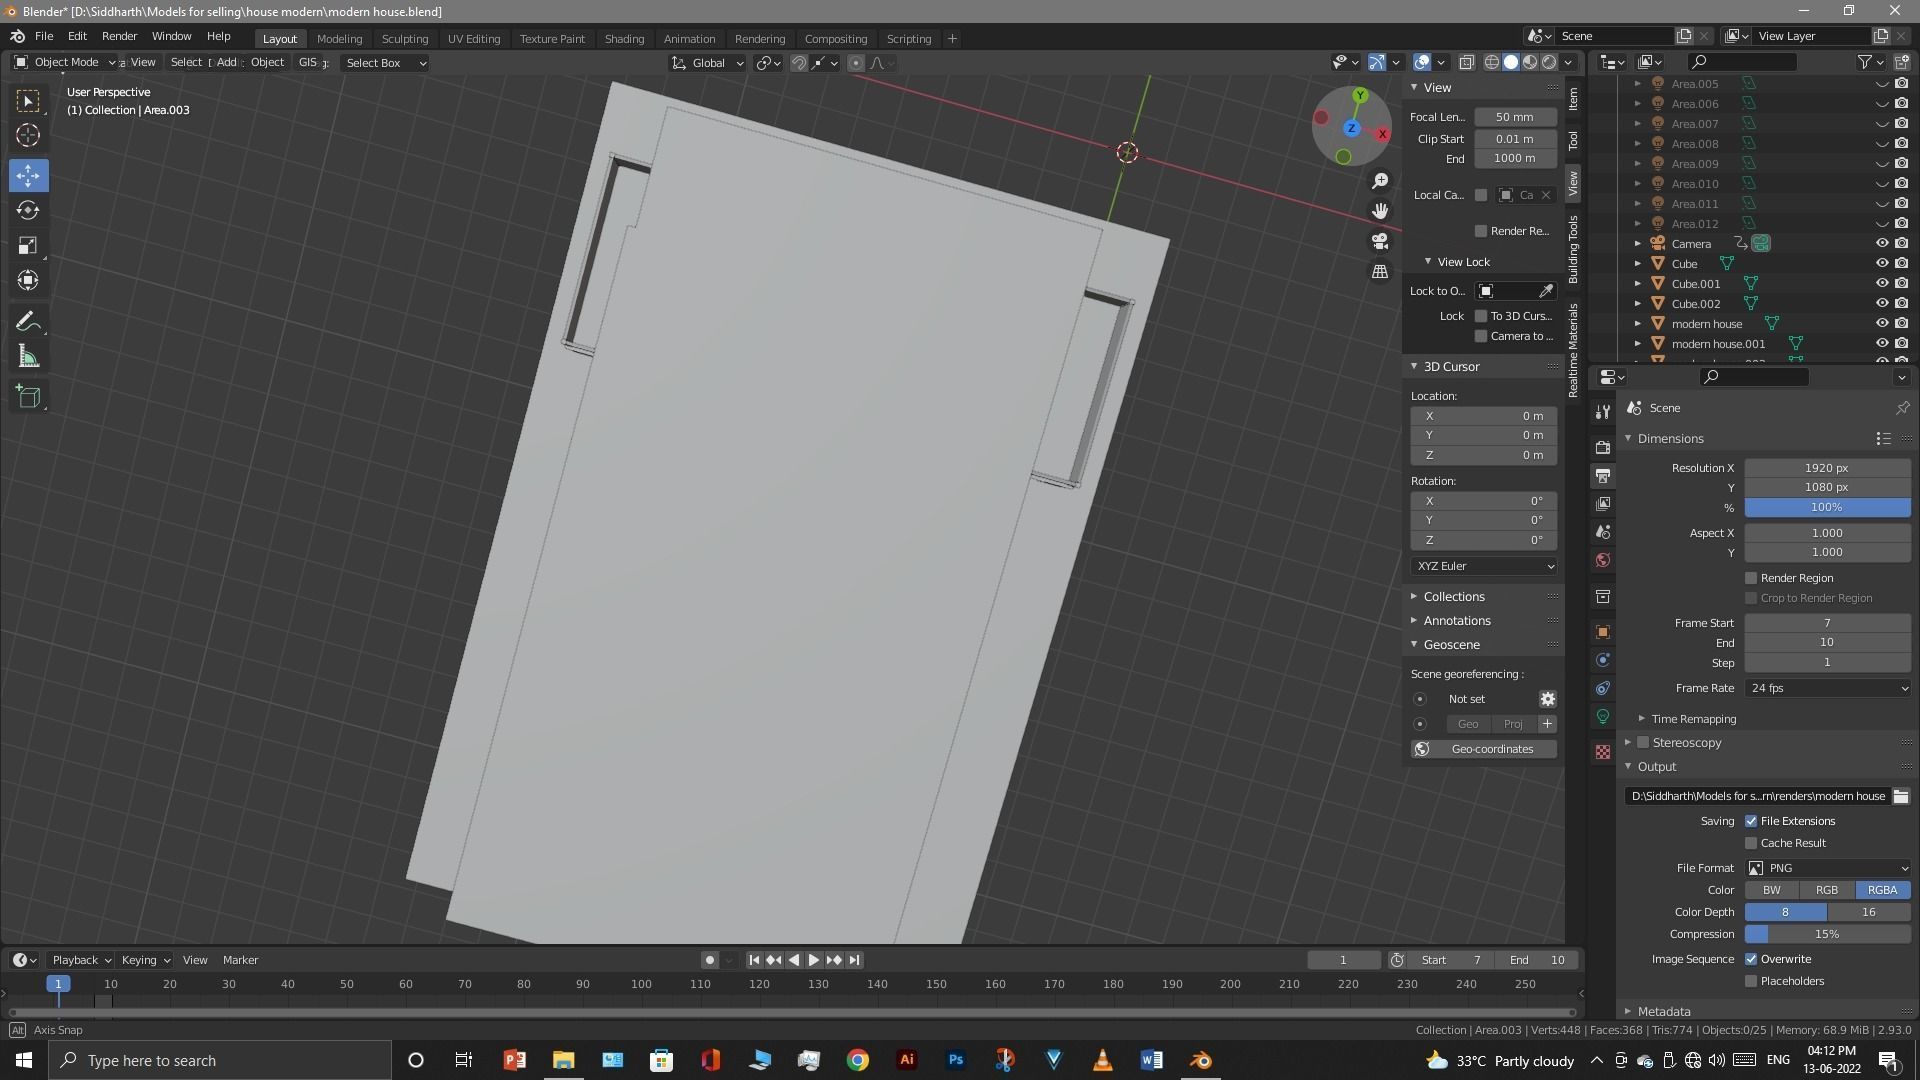The width and height of the screenshot is (1920, 1080).
Task: Set color mode to RGB
Action: [x=1826, y=890]
